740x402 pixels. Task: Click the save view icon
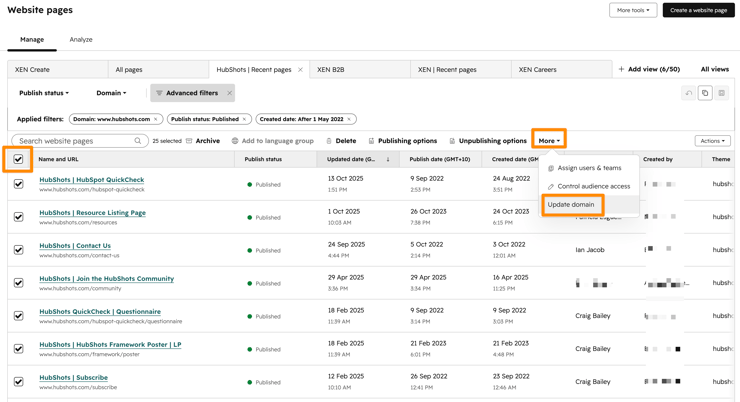722,93
